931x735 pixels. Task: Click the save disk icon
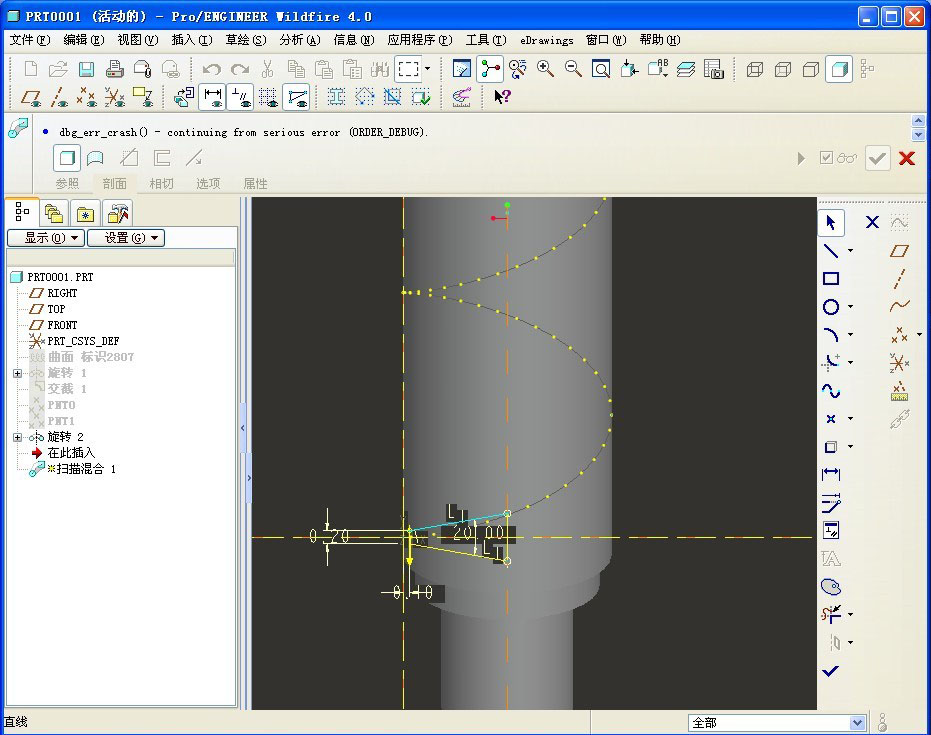(x=87, y=69)
